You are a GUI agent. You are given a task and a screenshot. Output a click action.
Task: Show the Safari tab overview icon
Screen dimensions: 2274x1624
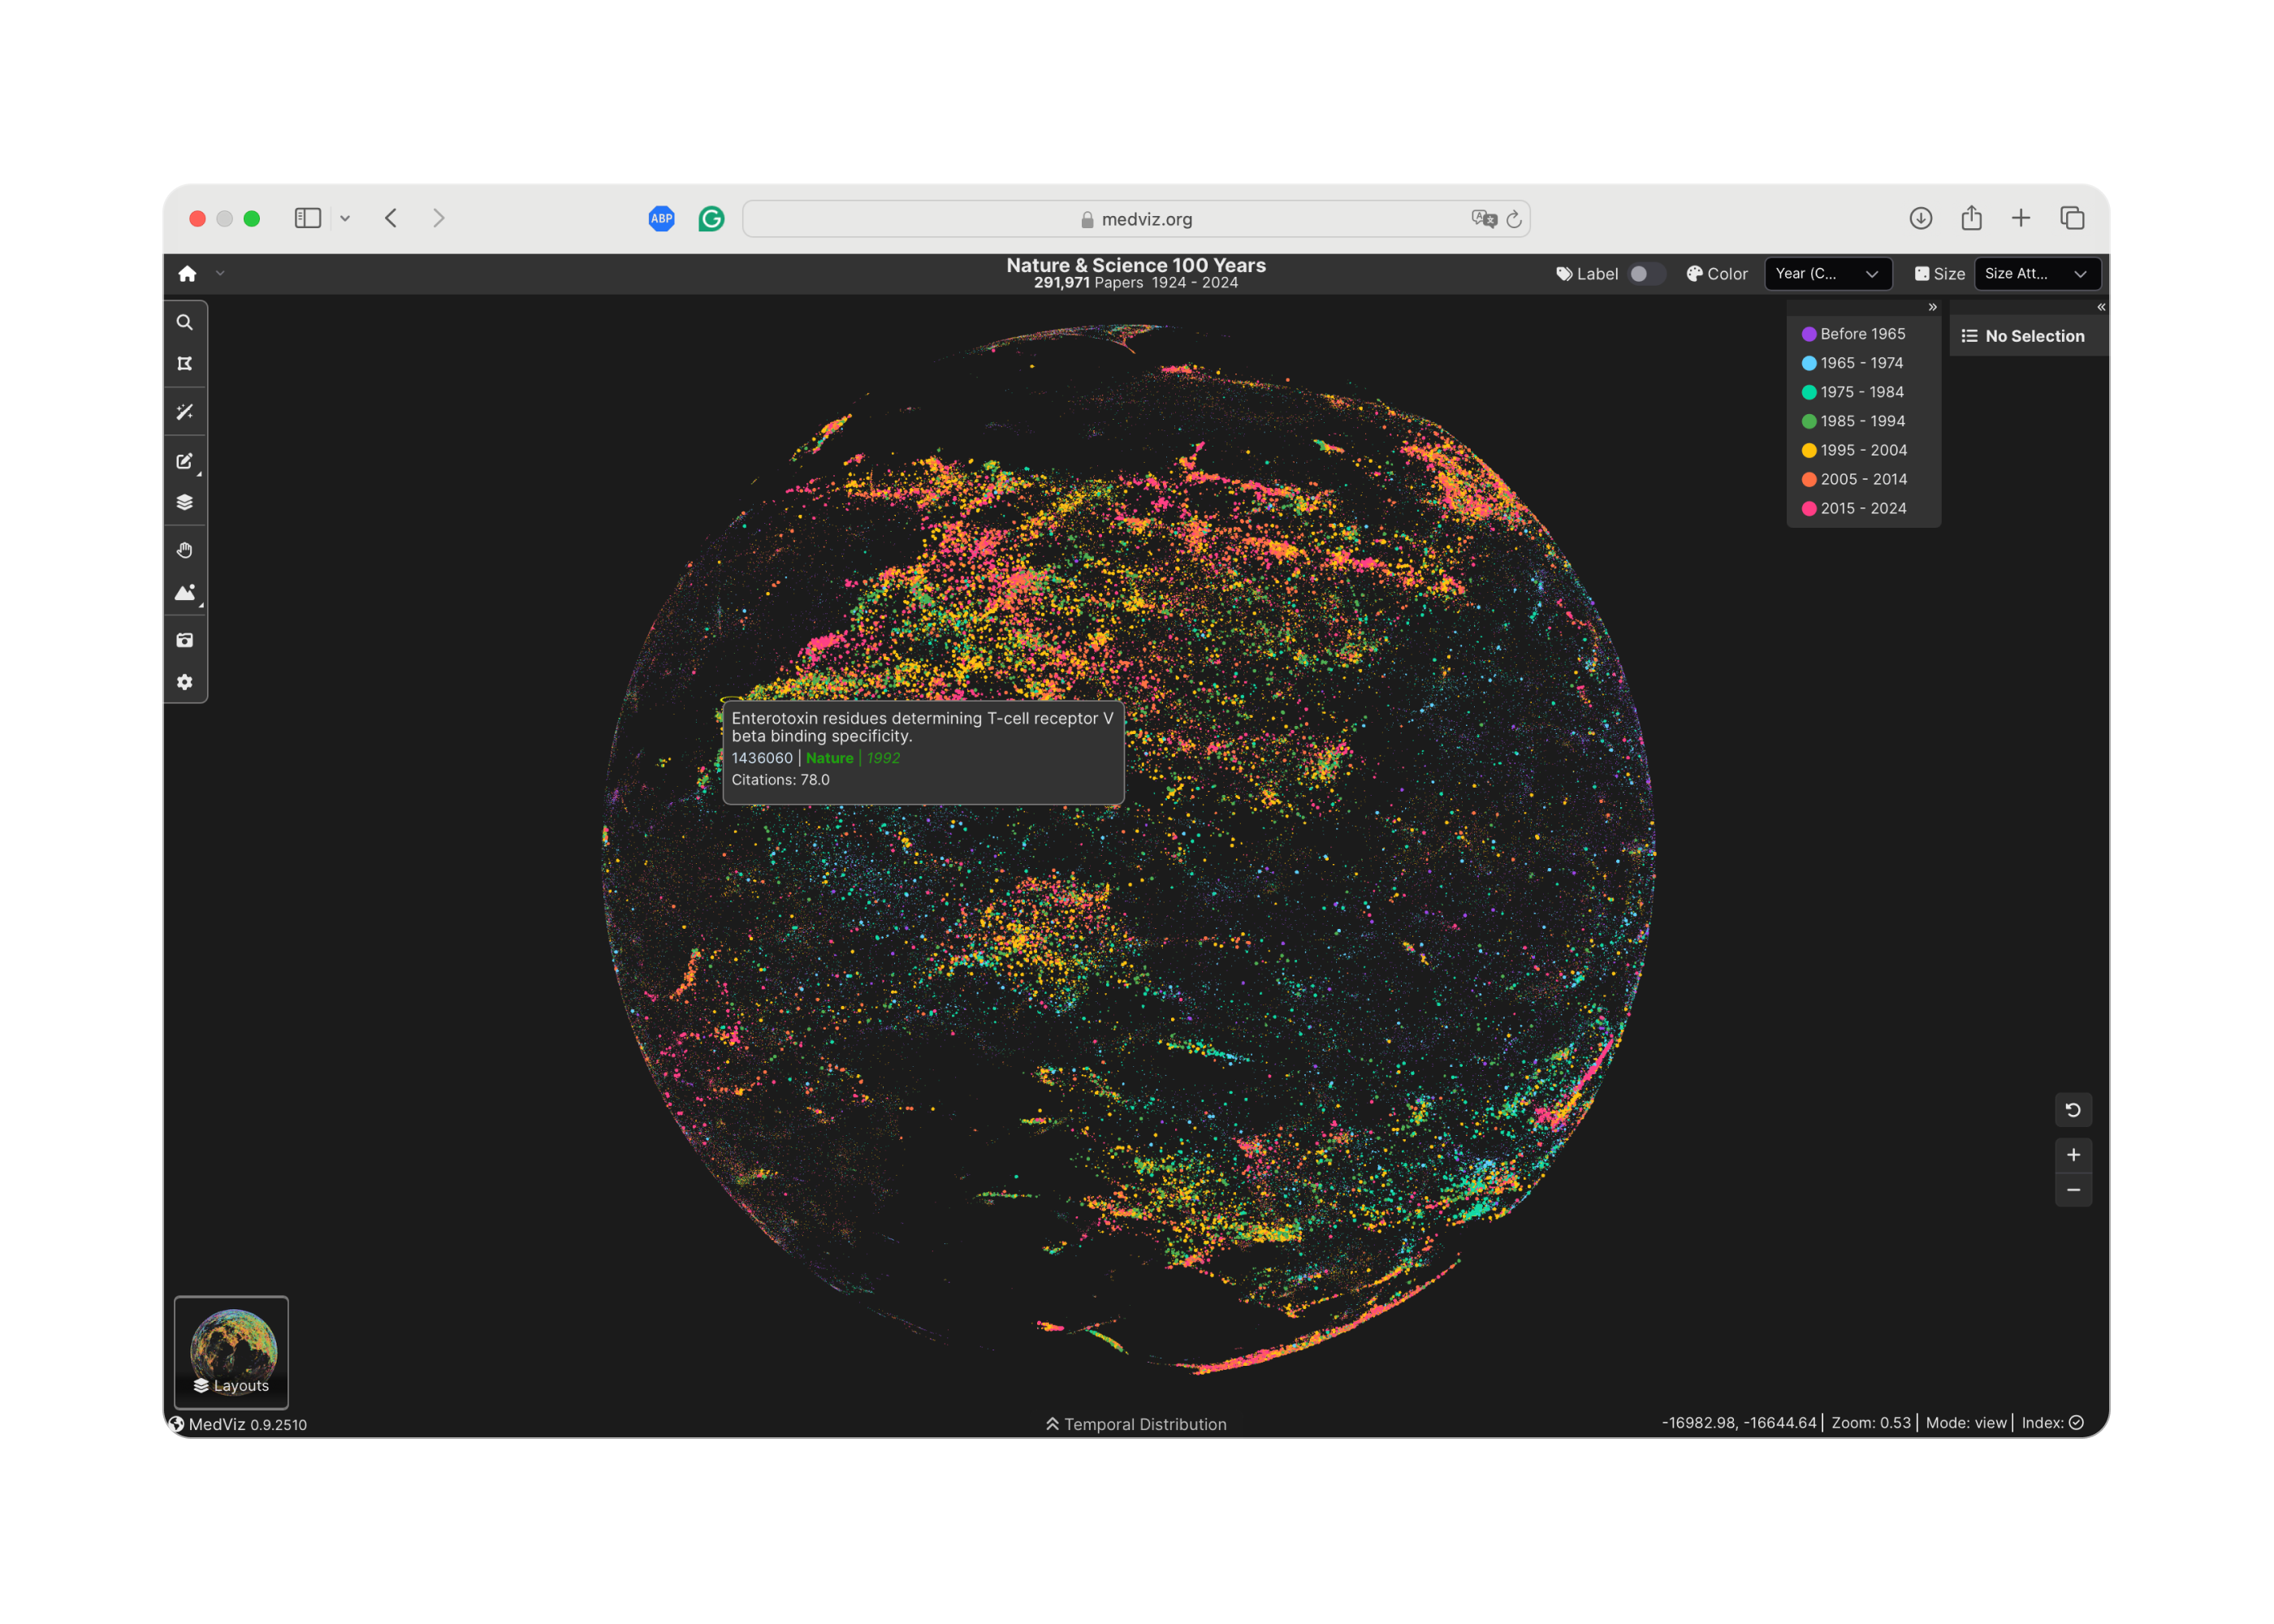coord(2072,218)
